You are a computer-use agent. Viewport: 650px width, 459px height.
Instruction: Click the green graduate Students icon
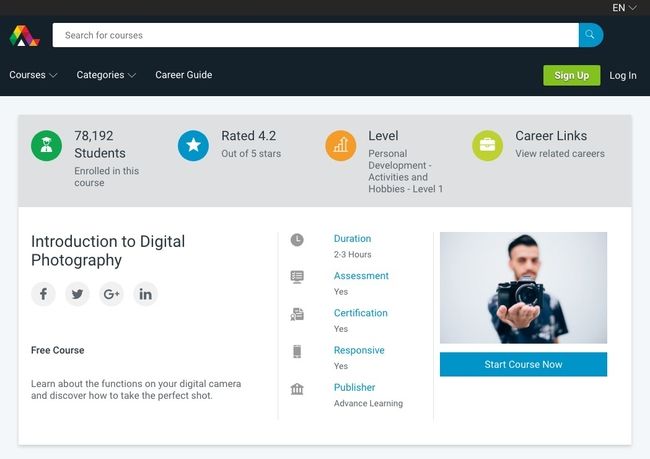(46, 146)
